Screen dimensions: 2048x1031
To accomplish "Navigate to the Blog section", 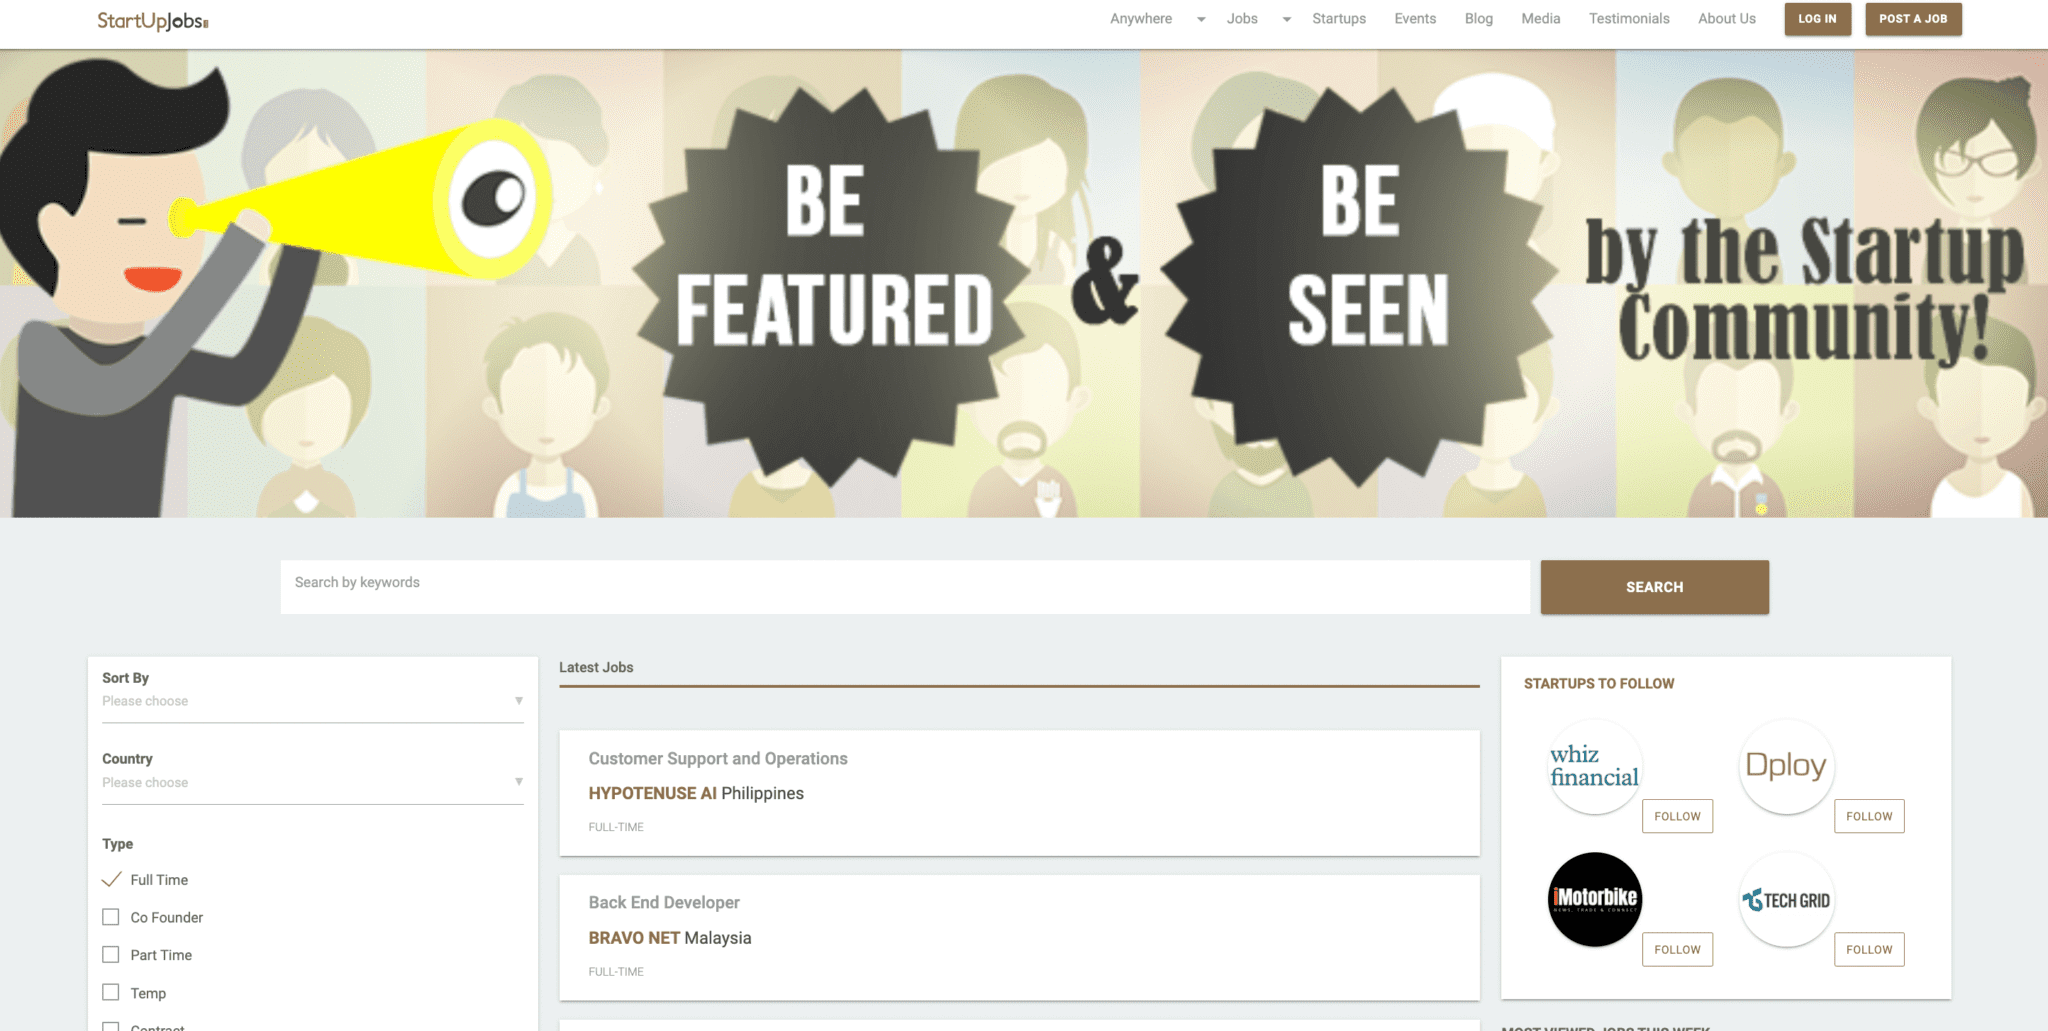I will pyautogui.click(x=1478, y=18).
